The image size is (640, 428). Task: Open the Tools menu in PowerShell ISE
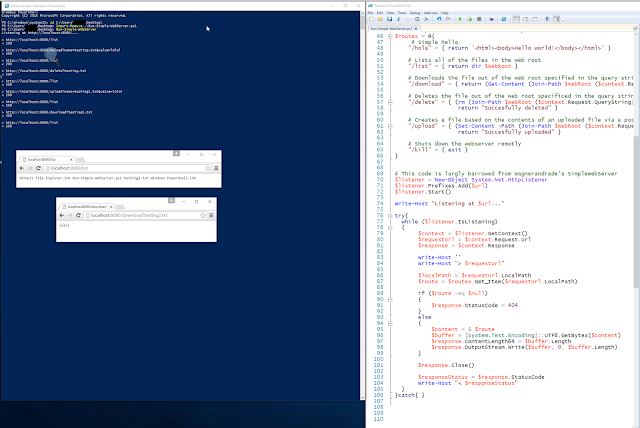point(402,13)
